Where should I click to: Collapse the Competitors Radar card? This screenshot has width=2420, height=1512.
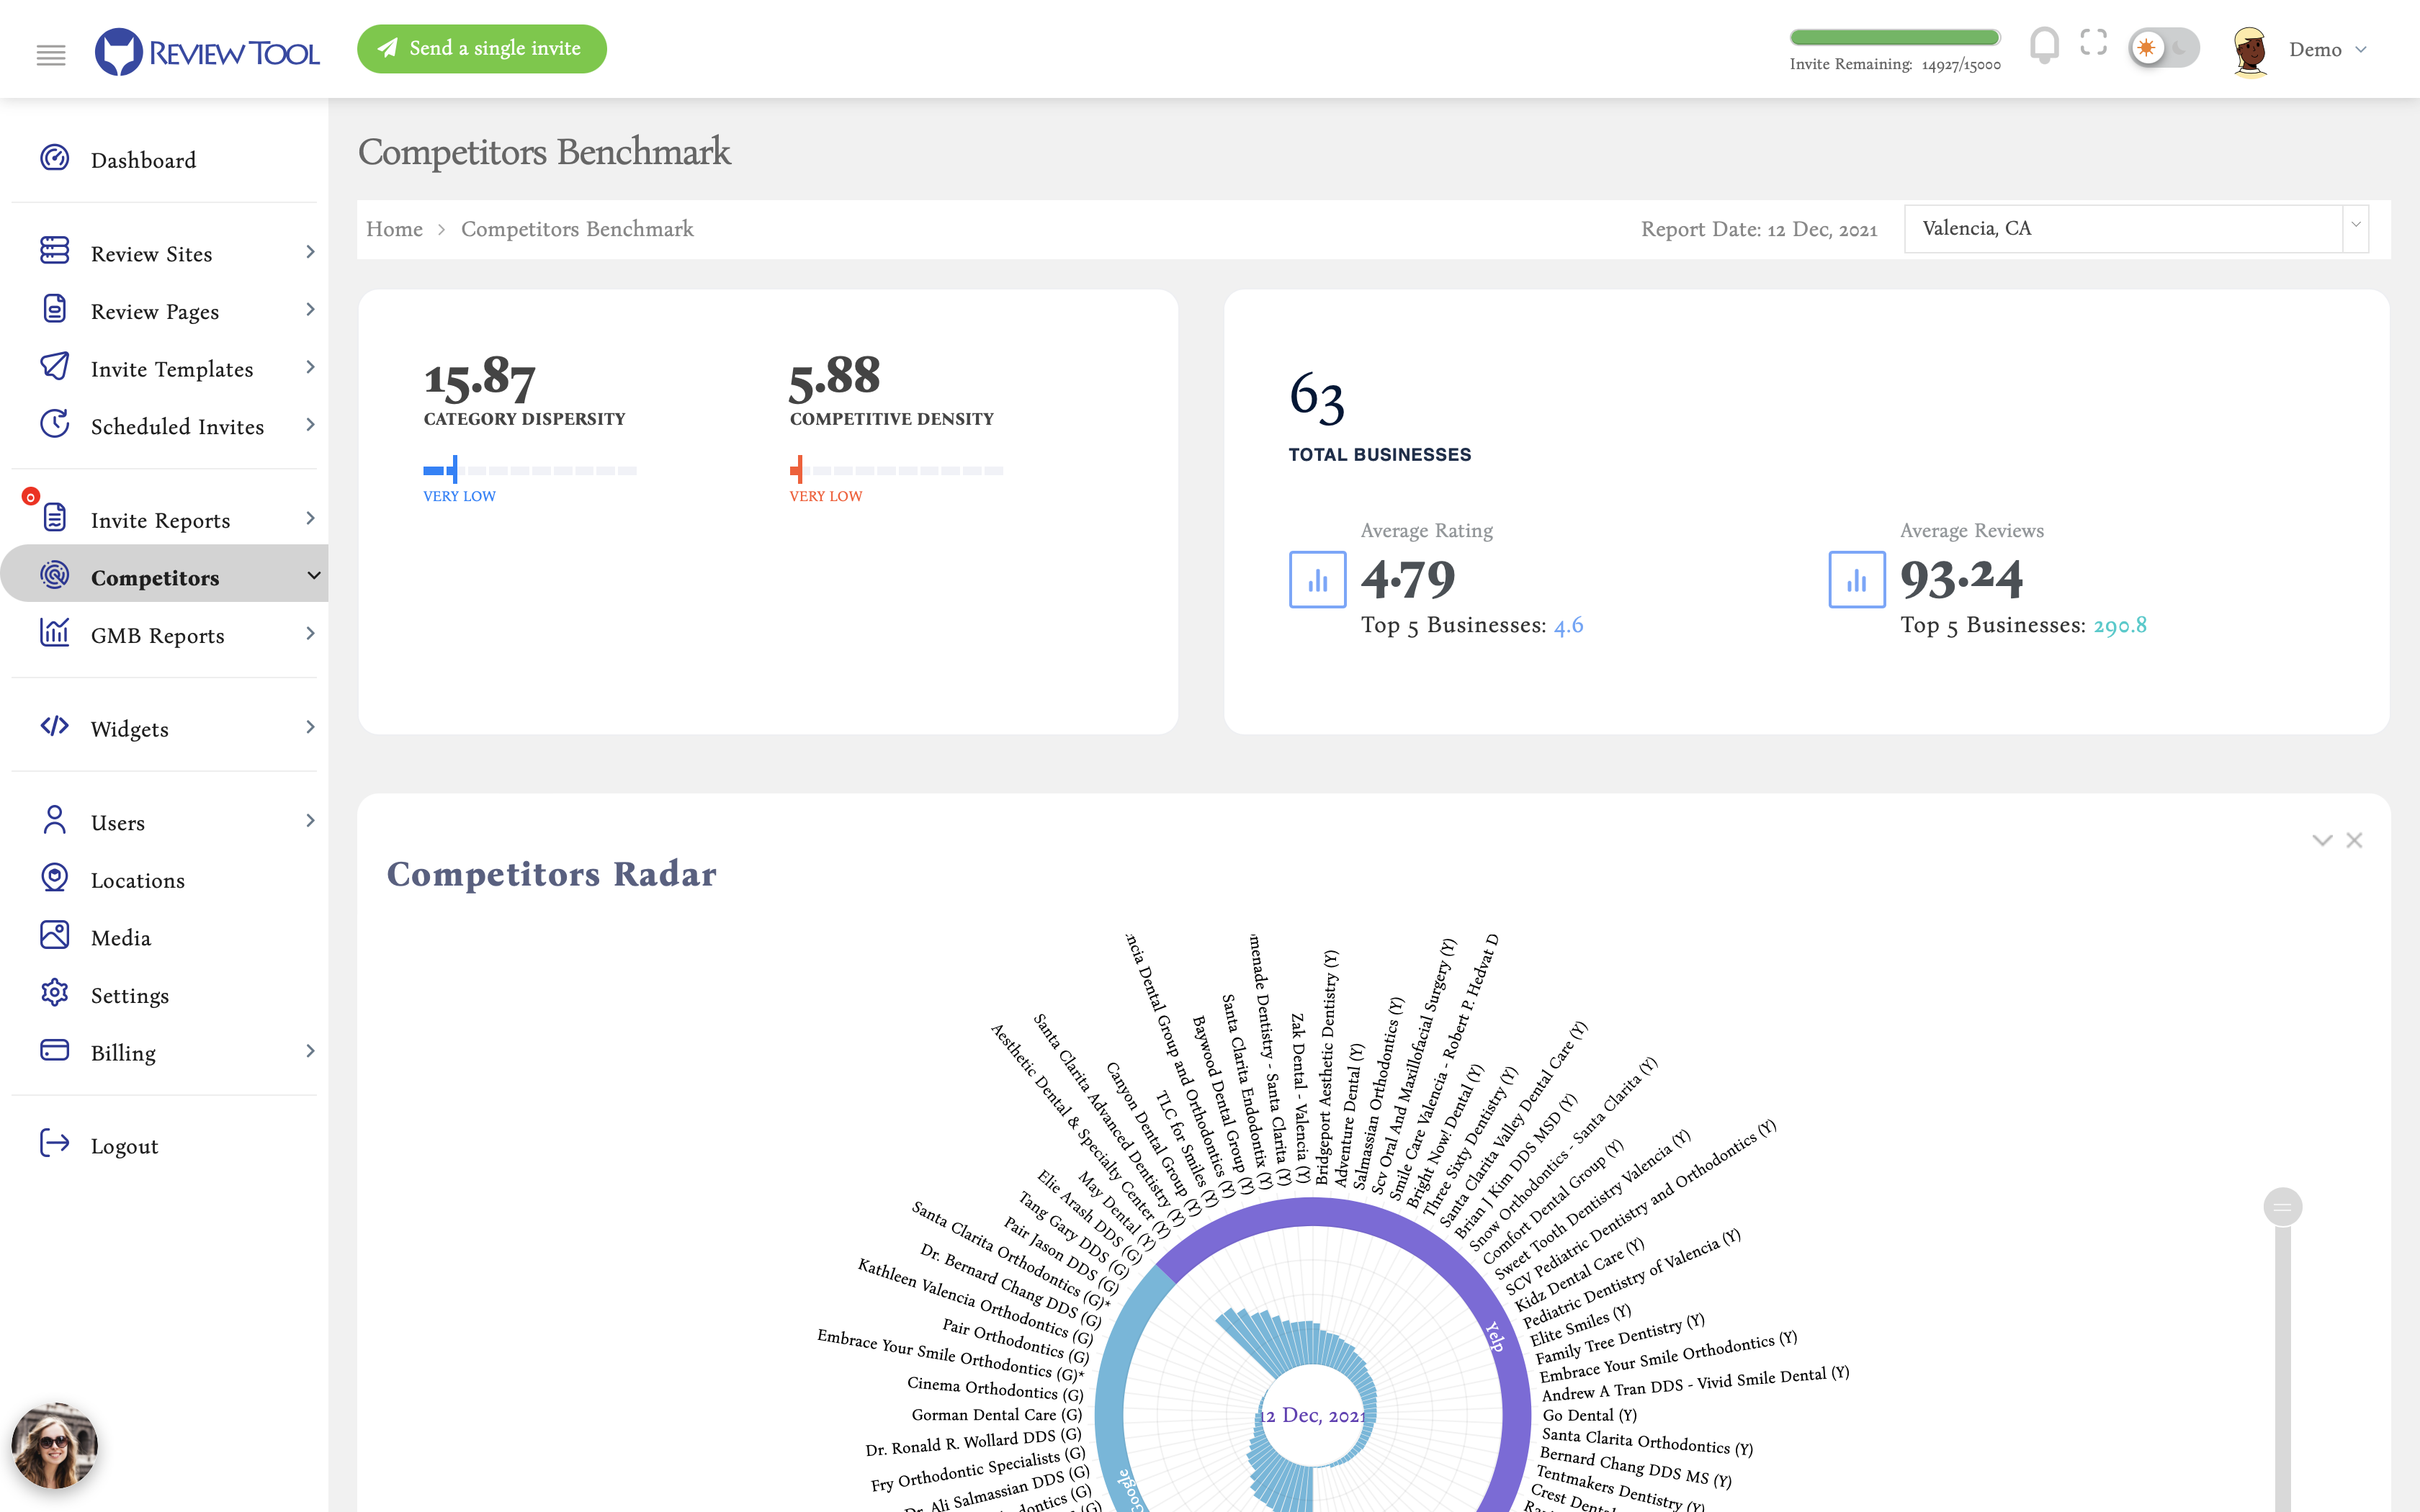(x=2322, y=840)
